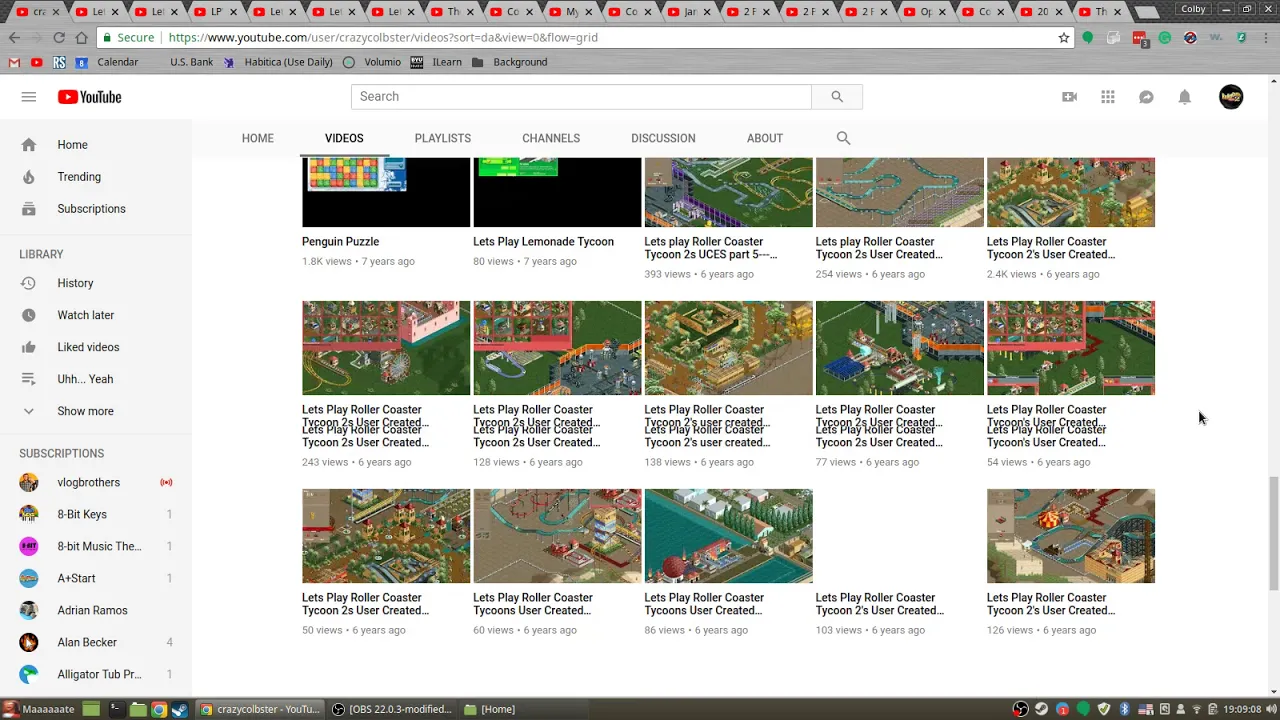Switch to channel HOME tab

click(258, 138)
